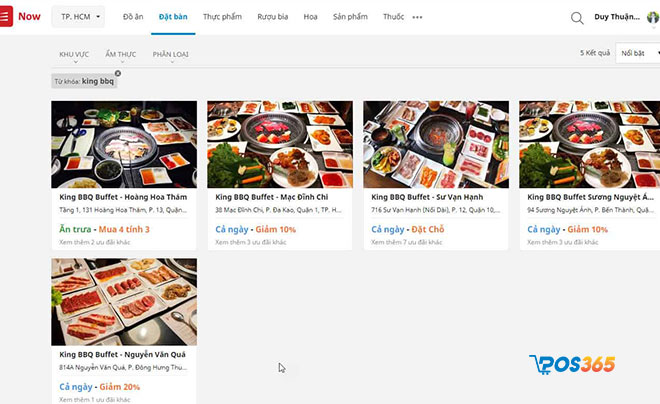View Mạc Đĩnh Chi Xem thêm 3 ưu đãi
The width and height of the screenshot is (660, 404).
pyautogui.click(x=251, y=242)
